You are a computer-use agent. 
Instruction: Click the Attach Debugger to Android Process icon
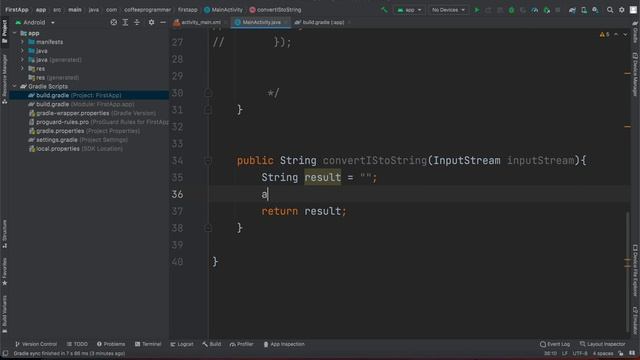[546, 10]
